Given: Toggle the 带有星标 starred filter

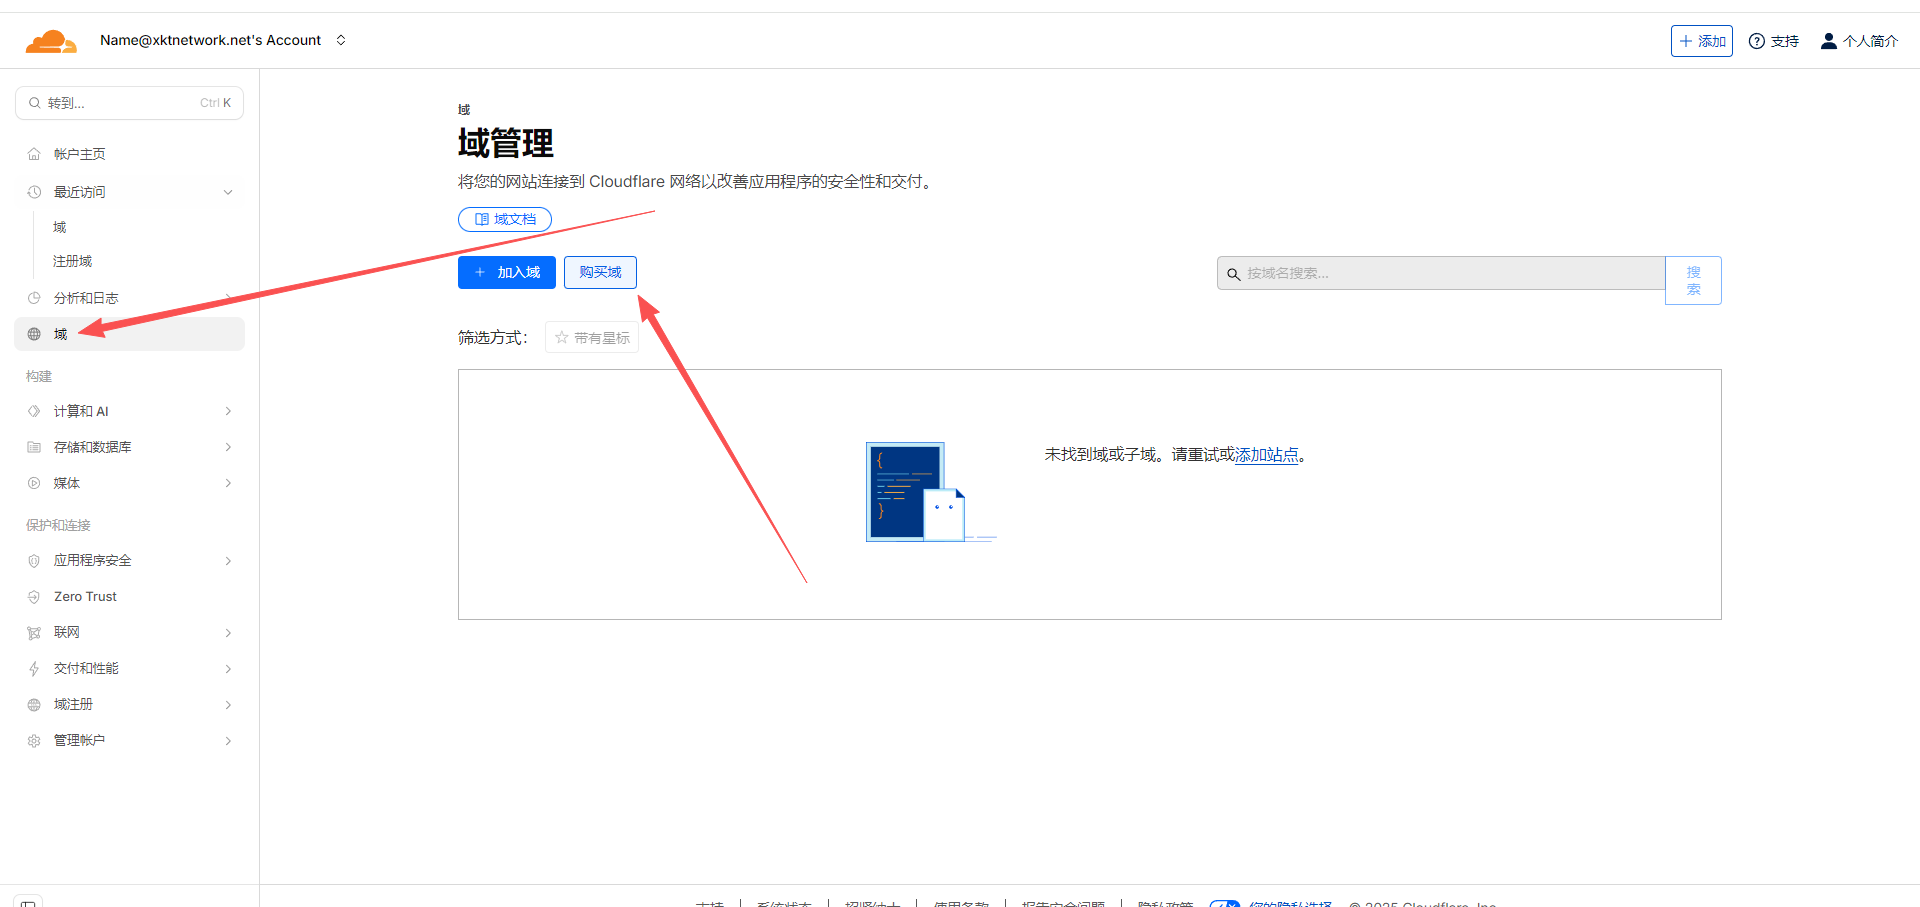Looking at the screenshot, I should pyautogui.click(x=592, y=338).
